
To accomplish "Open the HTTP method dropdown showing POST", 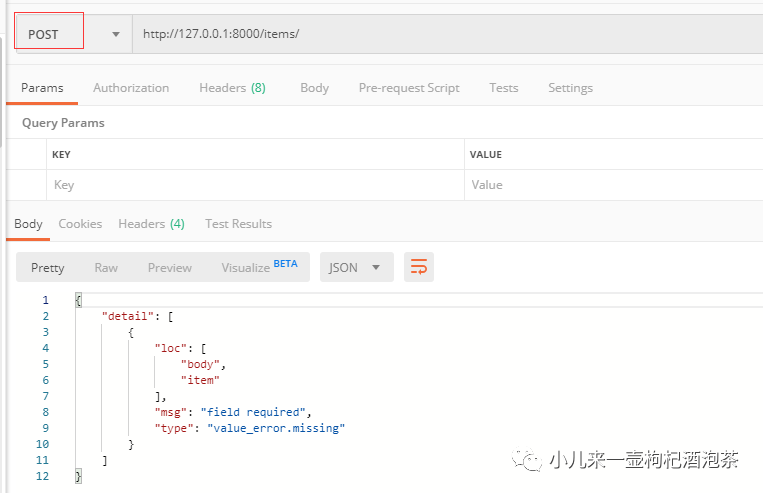I will [x=72, y=34].
